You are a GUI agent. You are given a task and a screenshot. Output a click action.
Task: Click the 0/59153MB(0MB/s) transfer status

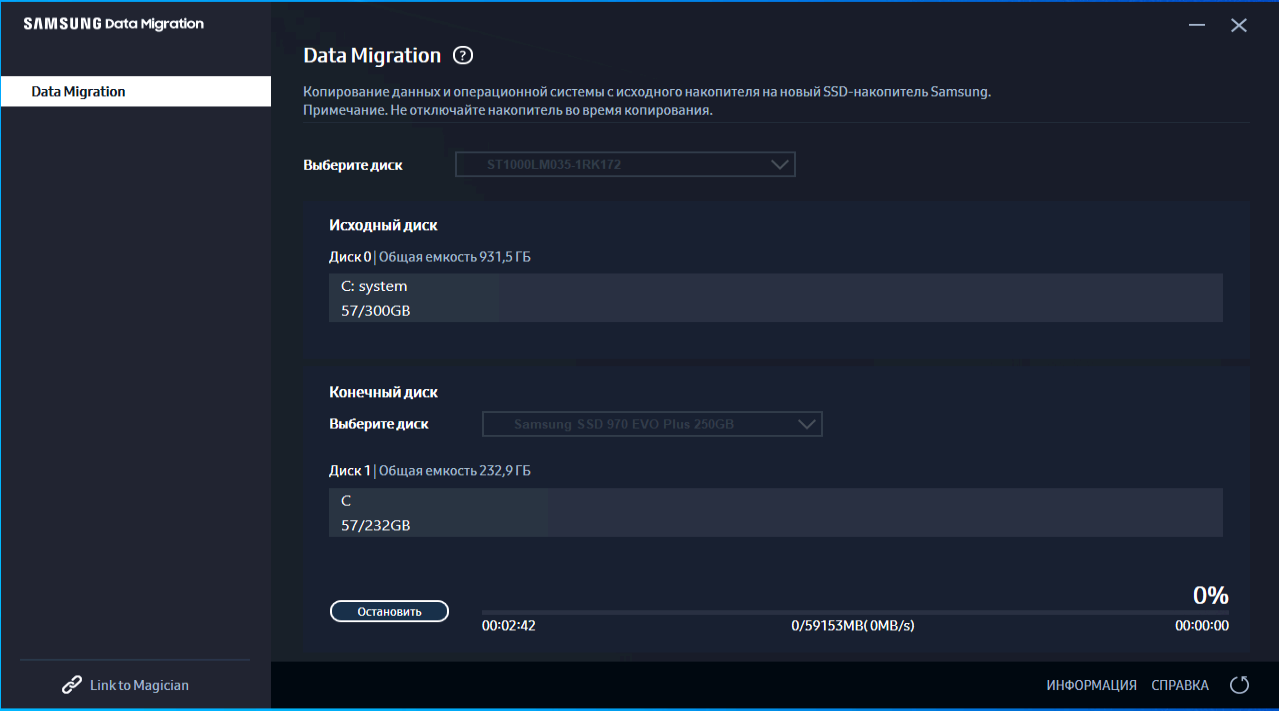[853, 626]
